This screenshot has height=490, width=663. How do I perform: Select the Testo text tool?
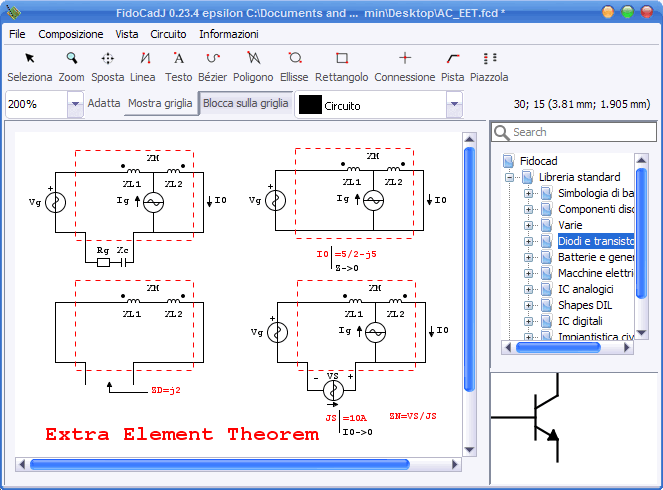coord(178,65)
